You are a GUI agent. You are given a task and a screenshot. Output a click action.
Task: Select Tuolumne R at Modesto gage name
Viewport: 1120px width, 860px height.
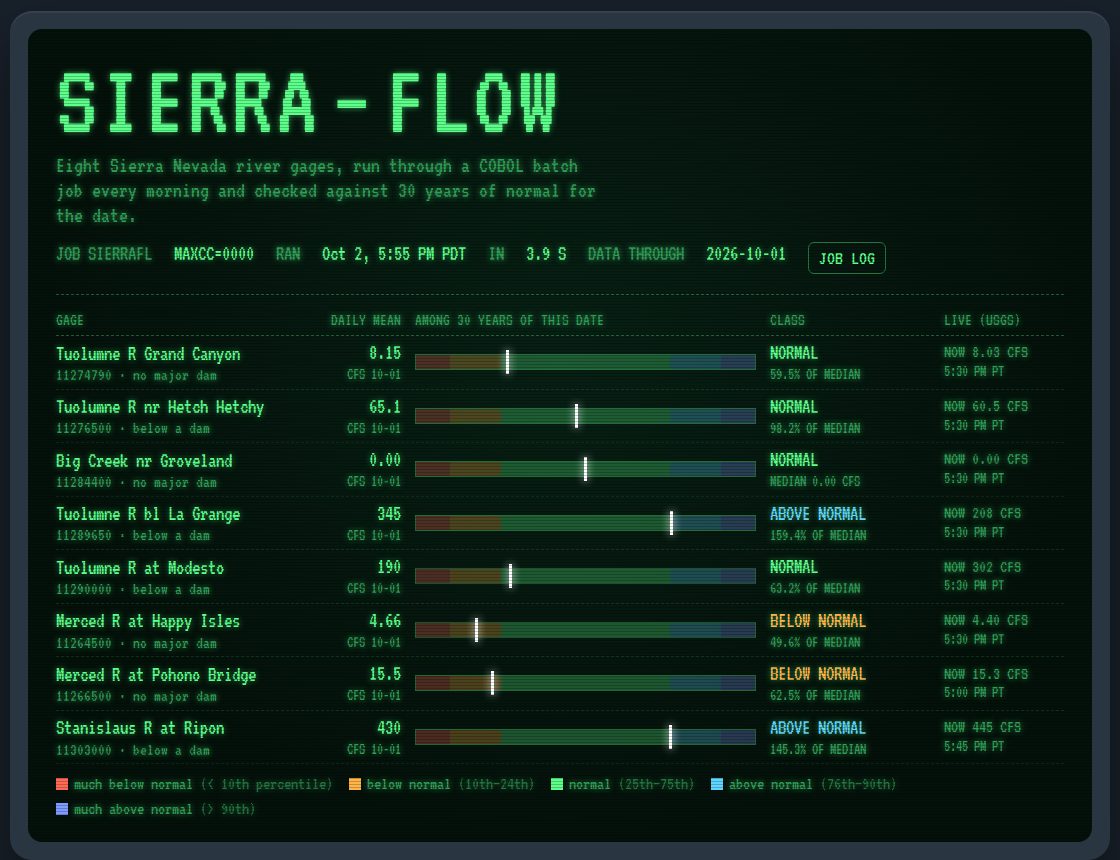[x=140, y=568]
